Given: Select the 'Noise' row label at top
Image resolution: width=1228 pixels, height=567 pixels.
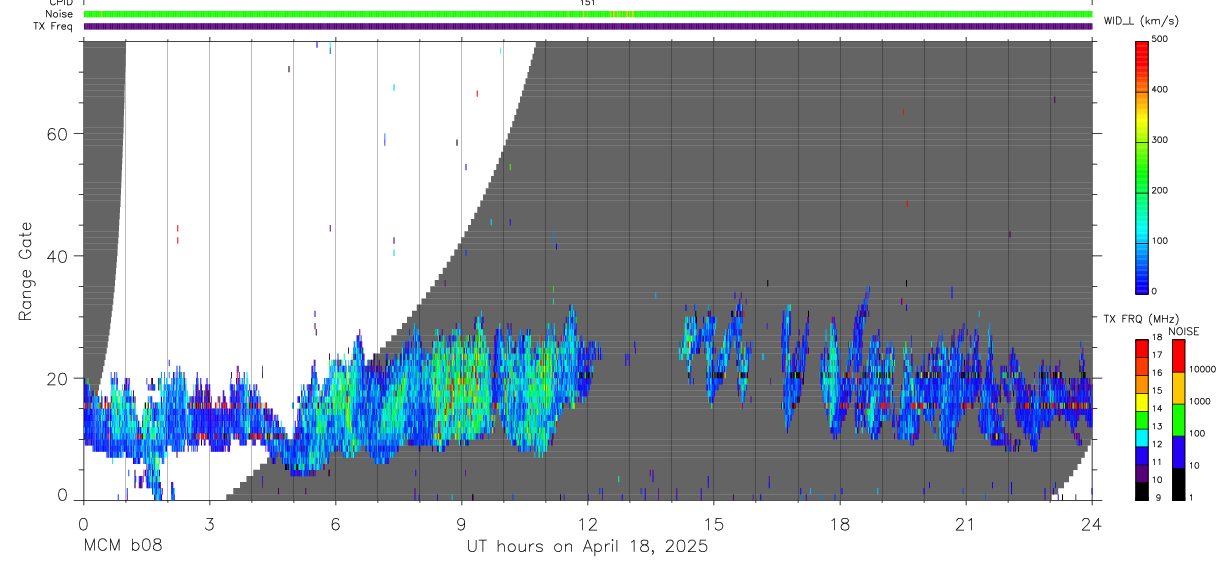Looking at the screenshot, I should pos(59,15).
